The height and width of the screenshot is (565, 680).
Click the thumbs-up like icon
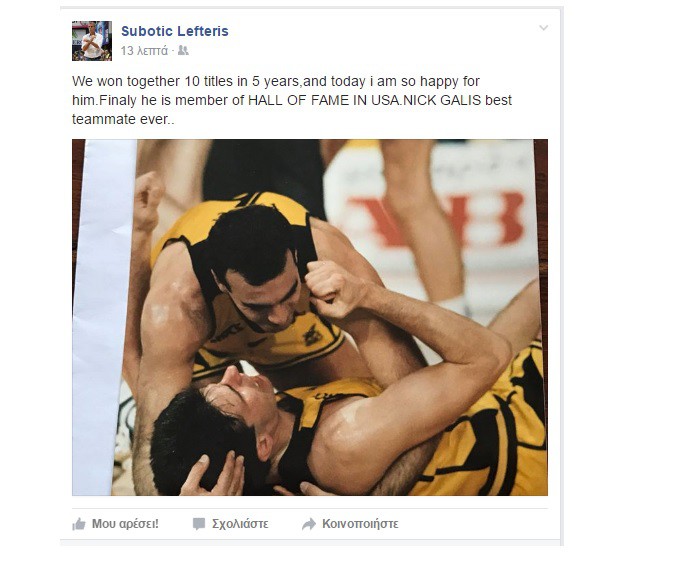point(79,524)
